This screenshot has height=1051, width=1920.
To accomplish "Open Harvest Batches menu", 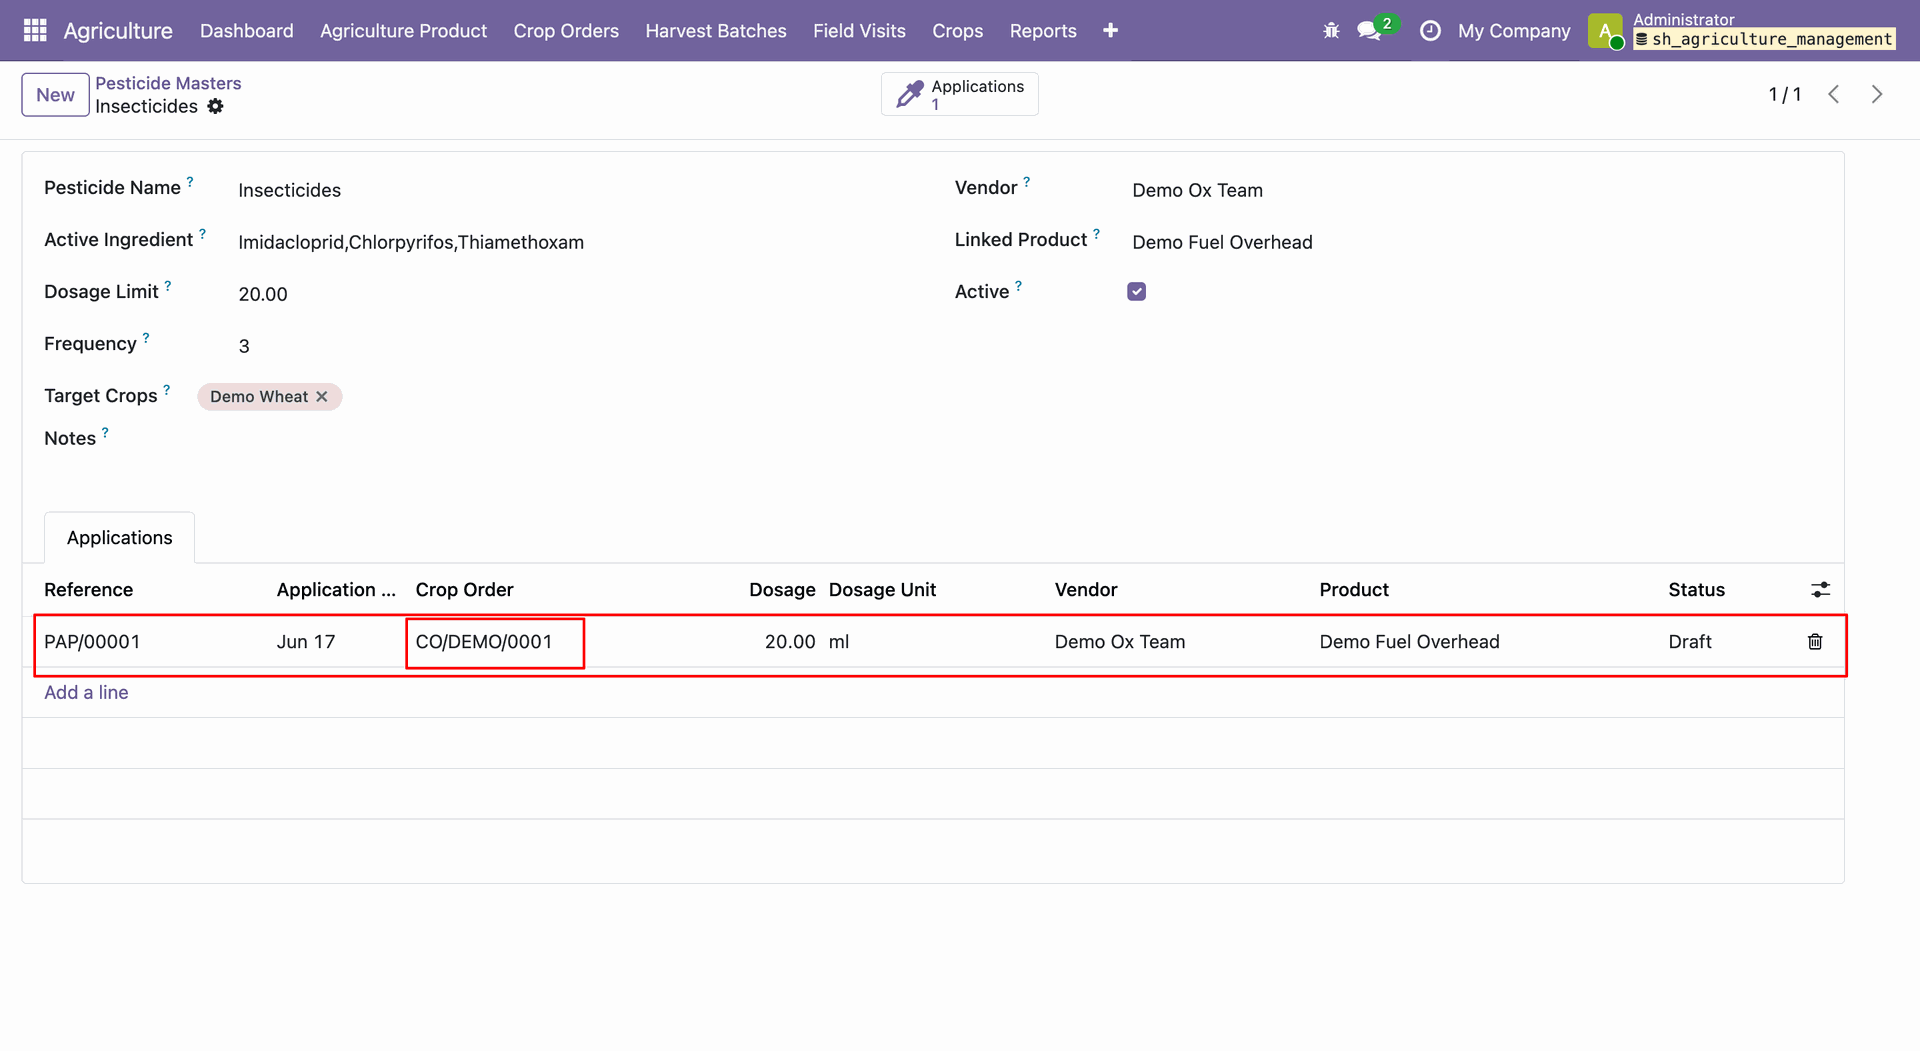I will [x=716, y=31].
